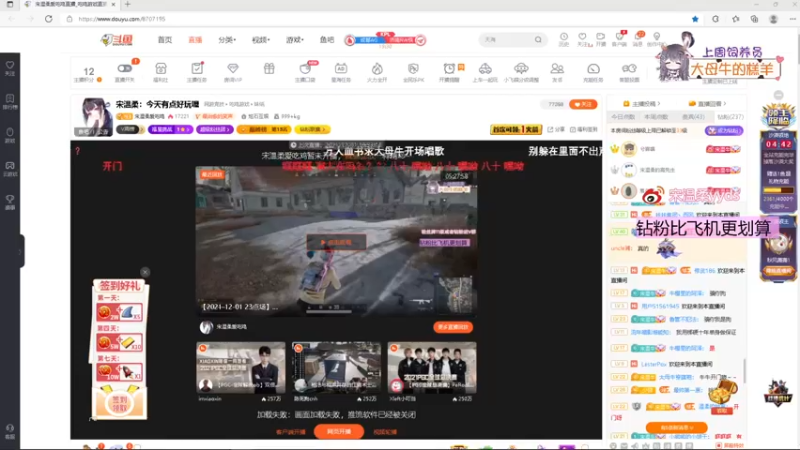This screenshot has height=450, width=800.
Task: Open the flame 火力全开 icon
Action: point(377,71)
